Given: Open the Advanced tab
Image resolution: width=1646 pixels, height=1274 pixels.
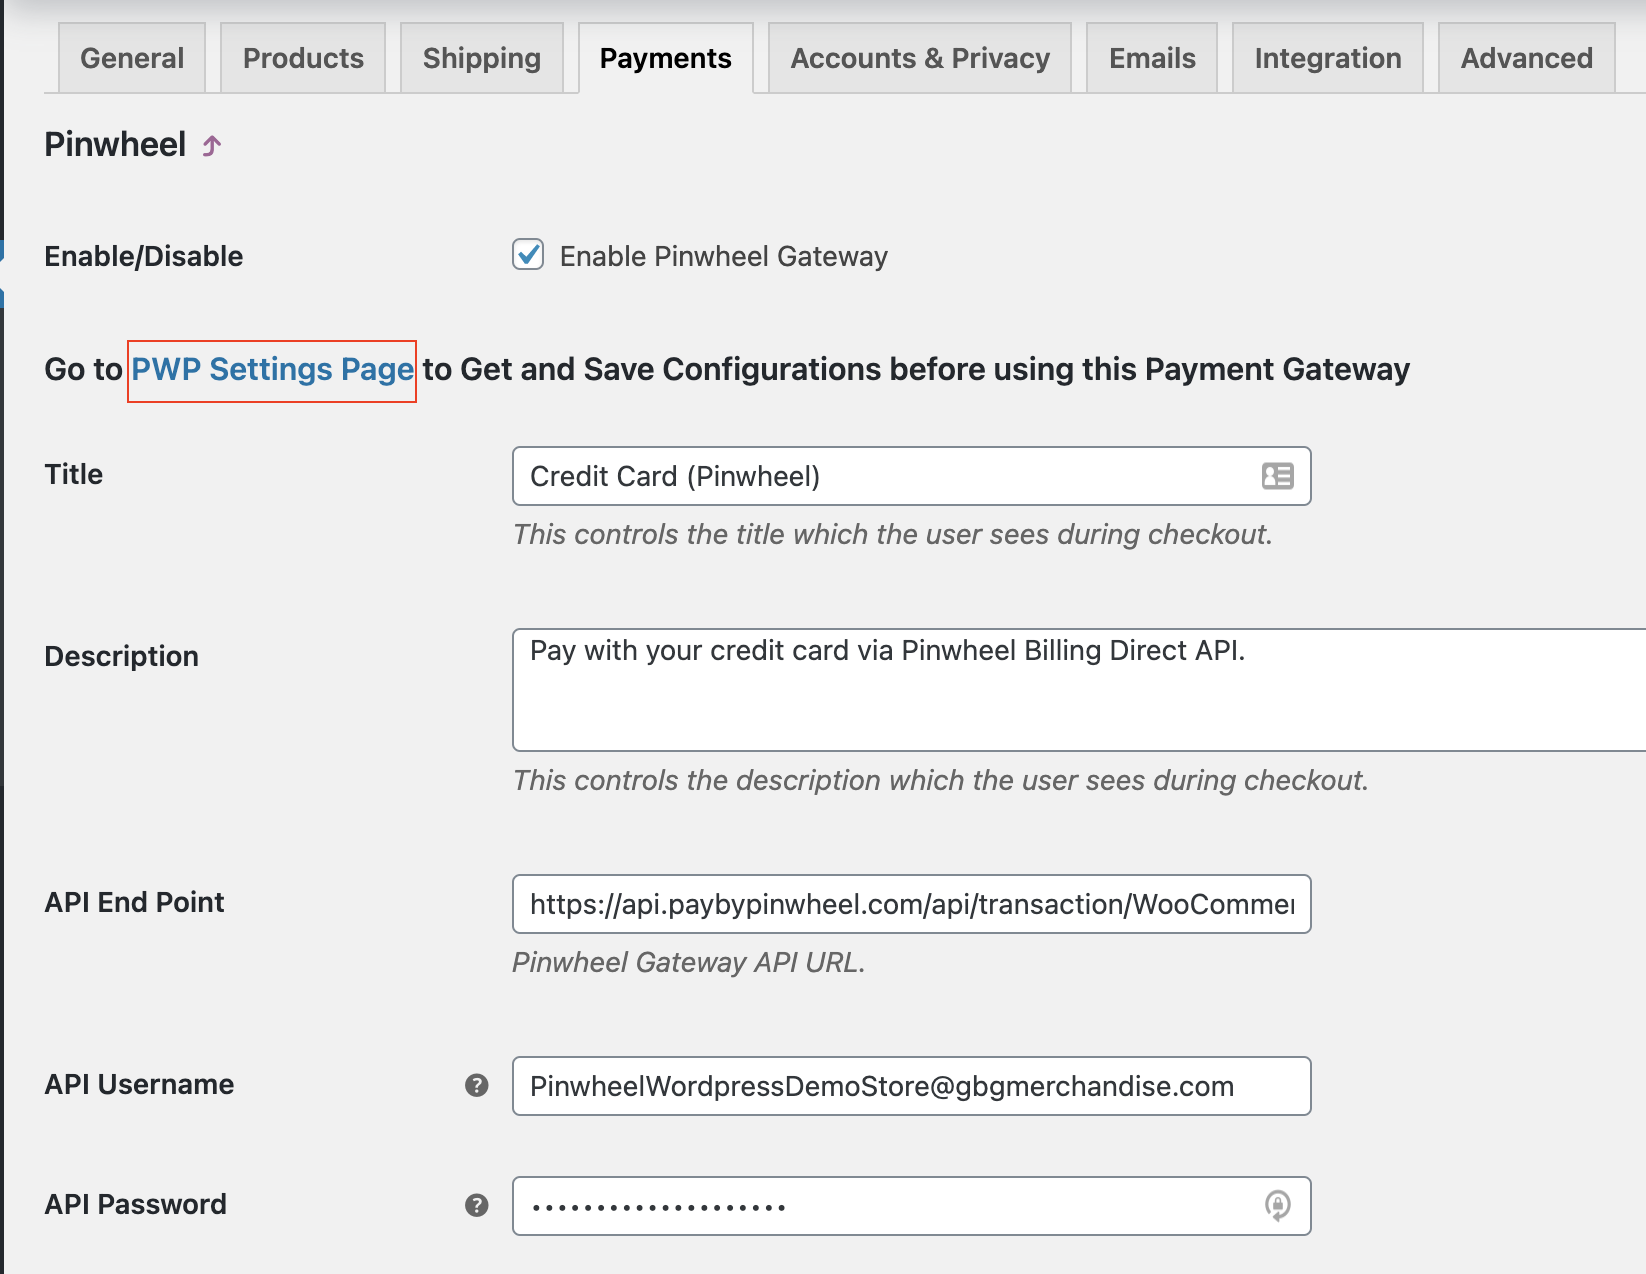Looking at the screenshot, I should coord(1527,58).
